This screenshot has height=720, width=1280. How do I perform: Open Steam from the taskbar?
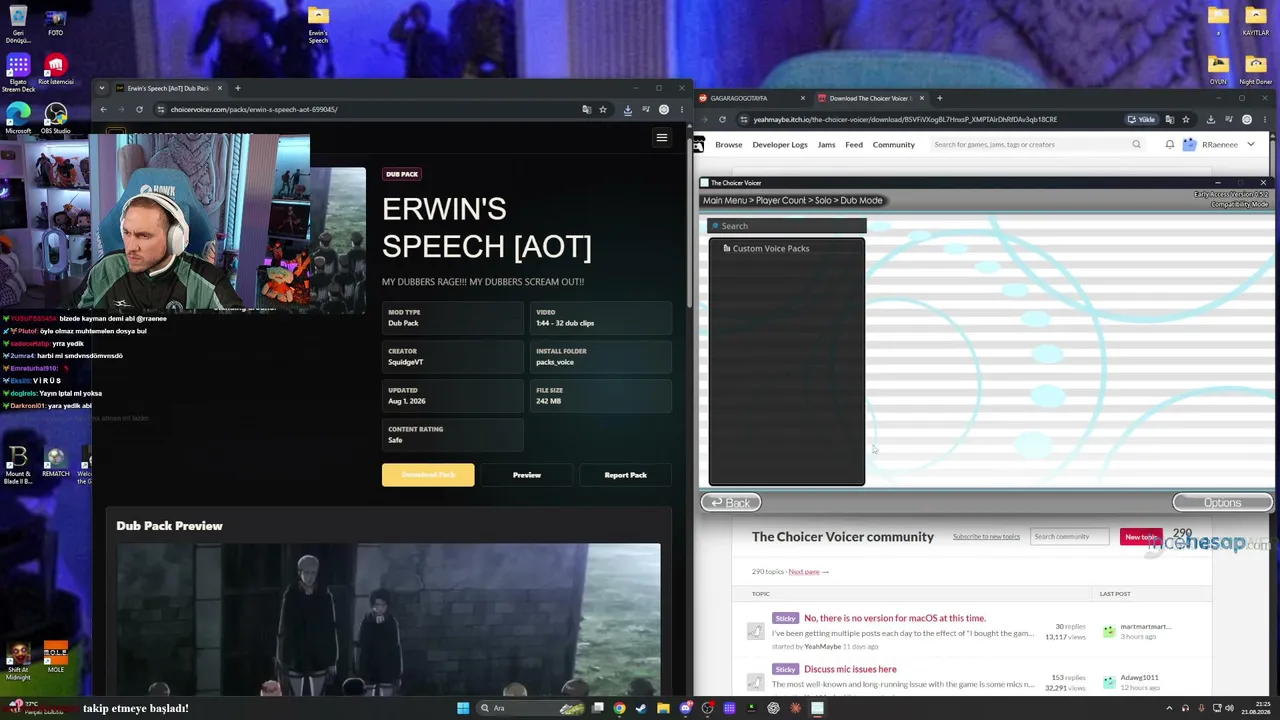click(641, 708)
